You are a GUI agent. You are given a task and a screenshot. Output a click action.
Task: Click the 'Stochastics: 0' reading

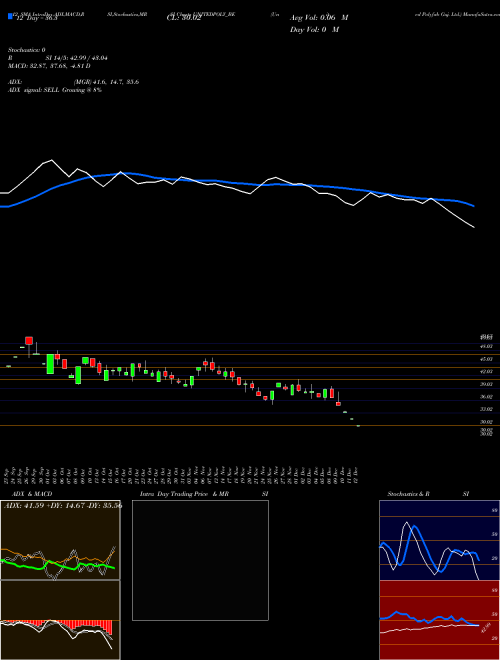point(27,50)
